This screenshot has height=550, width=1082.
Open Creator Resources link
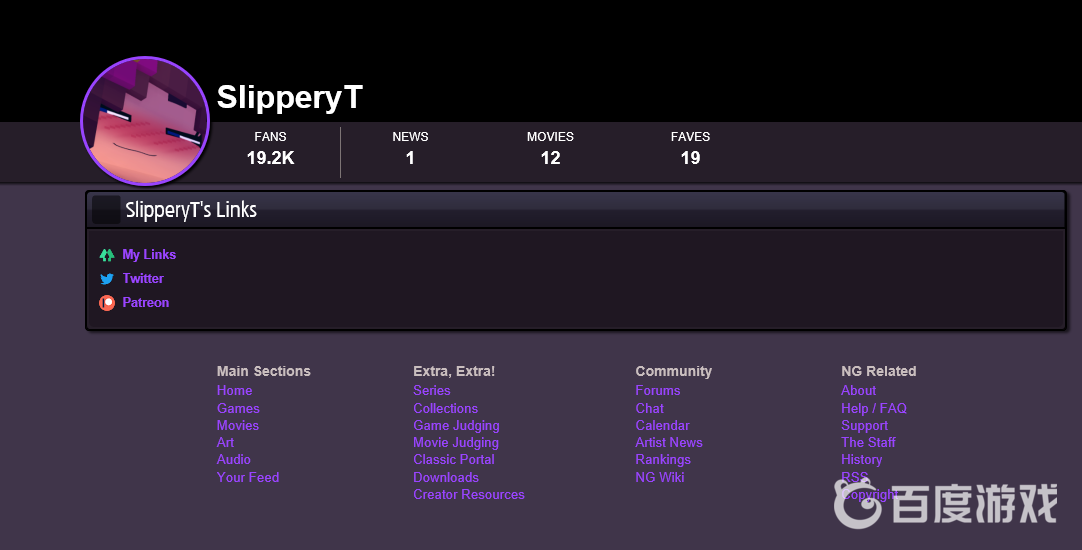tap(468, 494)
